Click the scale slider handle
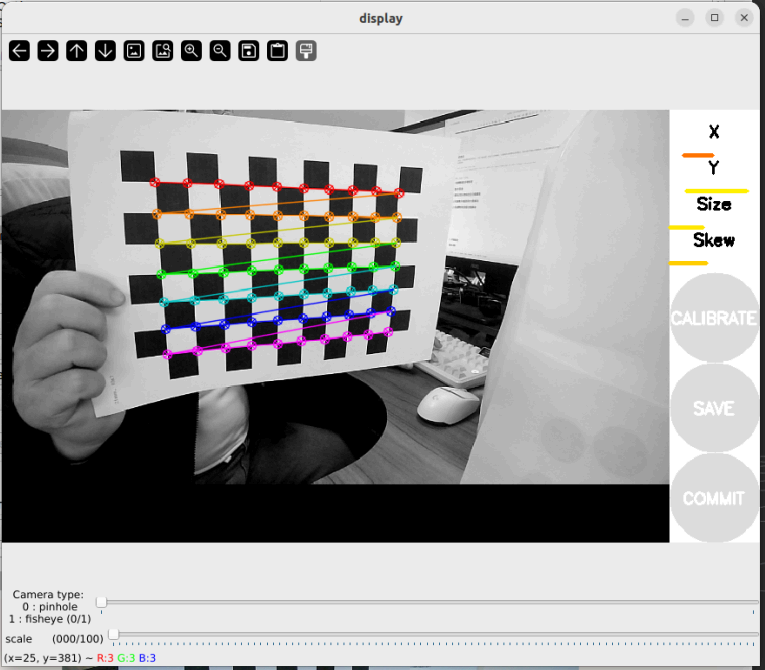The image size is (765, 670). 113,634
